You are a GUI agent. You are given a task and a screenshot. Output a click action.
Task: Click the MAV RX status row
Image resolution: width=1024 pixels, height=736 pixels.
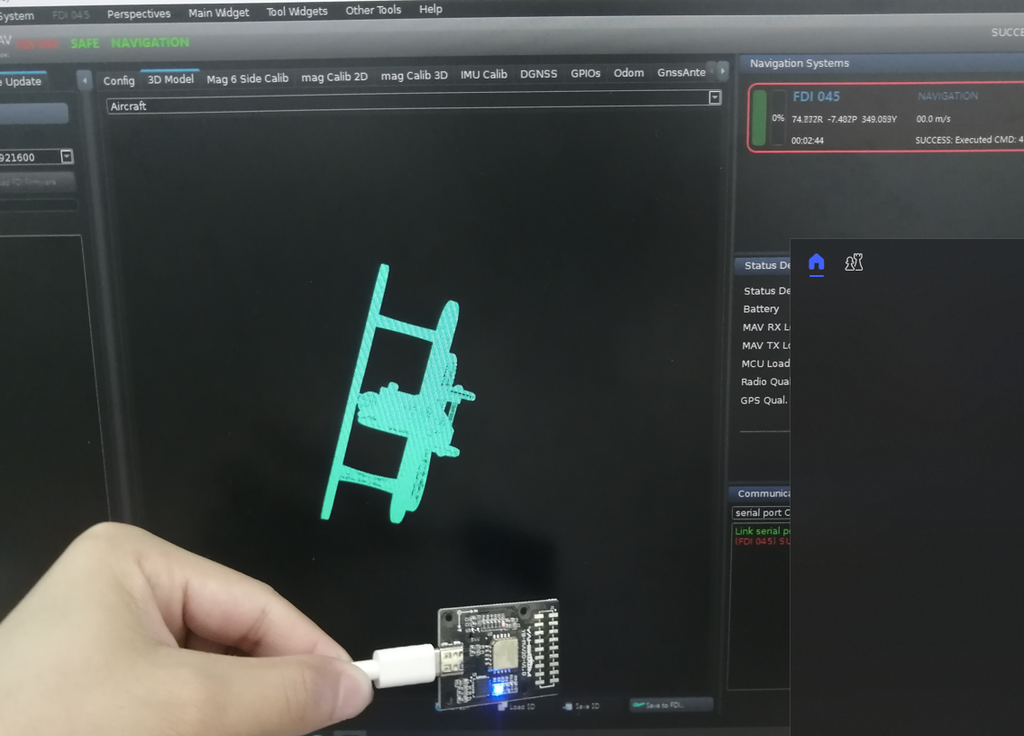click(765, 327)
